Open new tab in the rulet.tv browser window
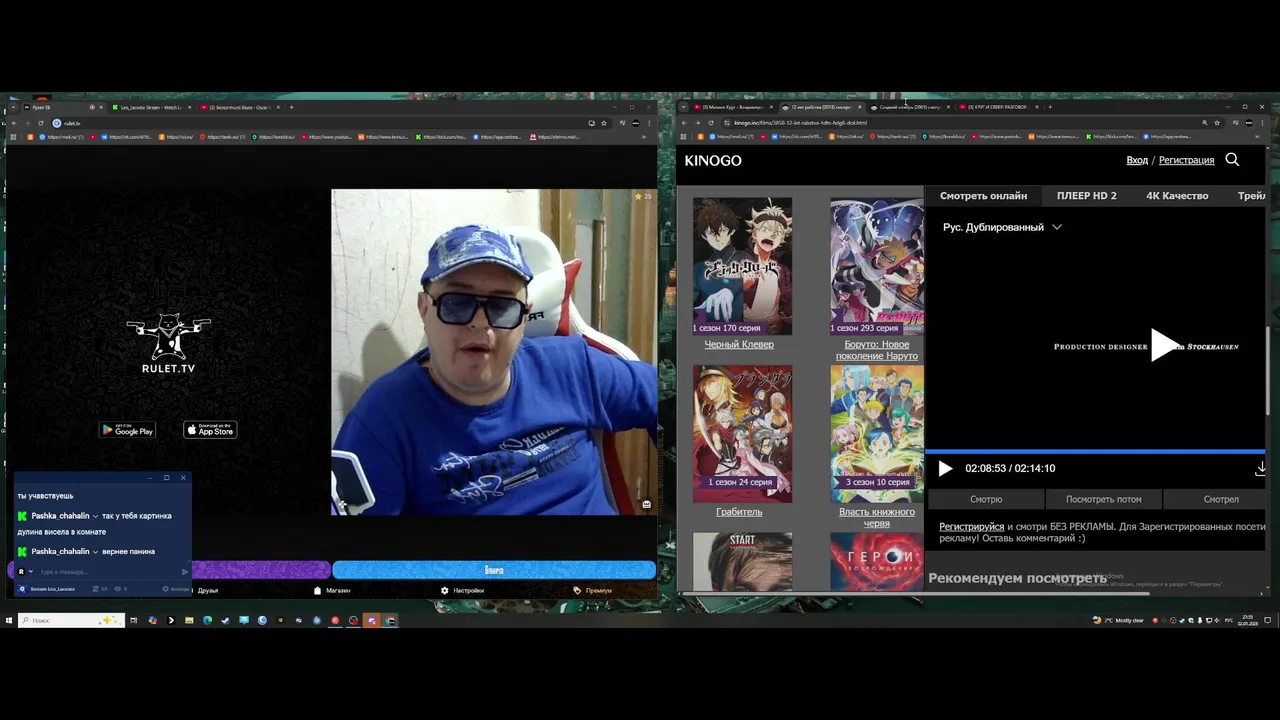The width and height of the screenshot is (1280, 720). click(291, 107)
